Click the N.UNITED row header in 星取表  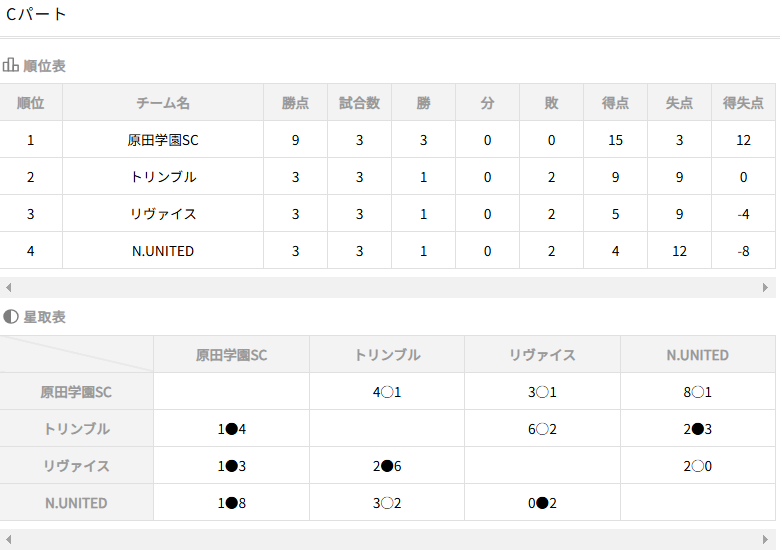pyautogui.click(x=76, y=503)
